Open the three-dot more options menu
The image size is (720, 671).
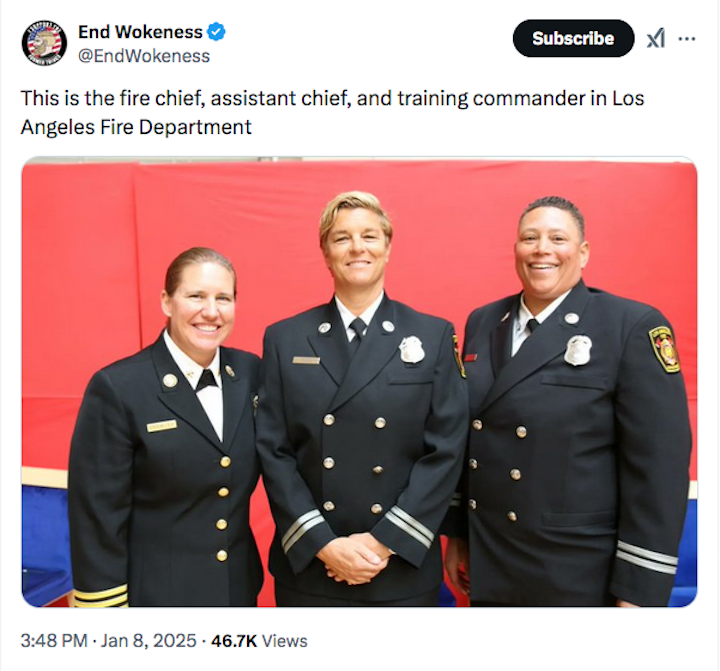click(686, 39)
